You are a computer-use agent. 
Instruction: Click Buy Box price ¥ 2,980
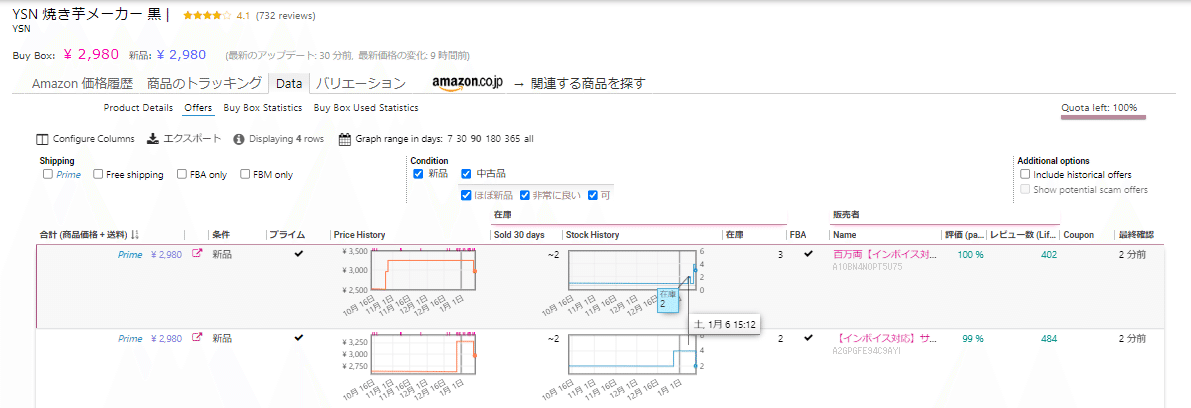(x=90, y=54)
